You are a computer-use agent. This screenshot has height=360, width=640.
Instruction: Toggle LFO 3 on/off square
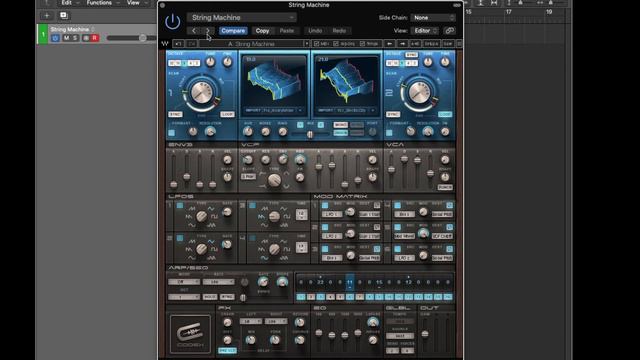(x=252, y=206)
